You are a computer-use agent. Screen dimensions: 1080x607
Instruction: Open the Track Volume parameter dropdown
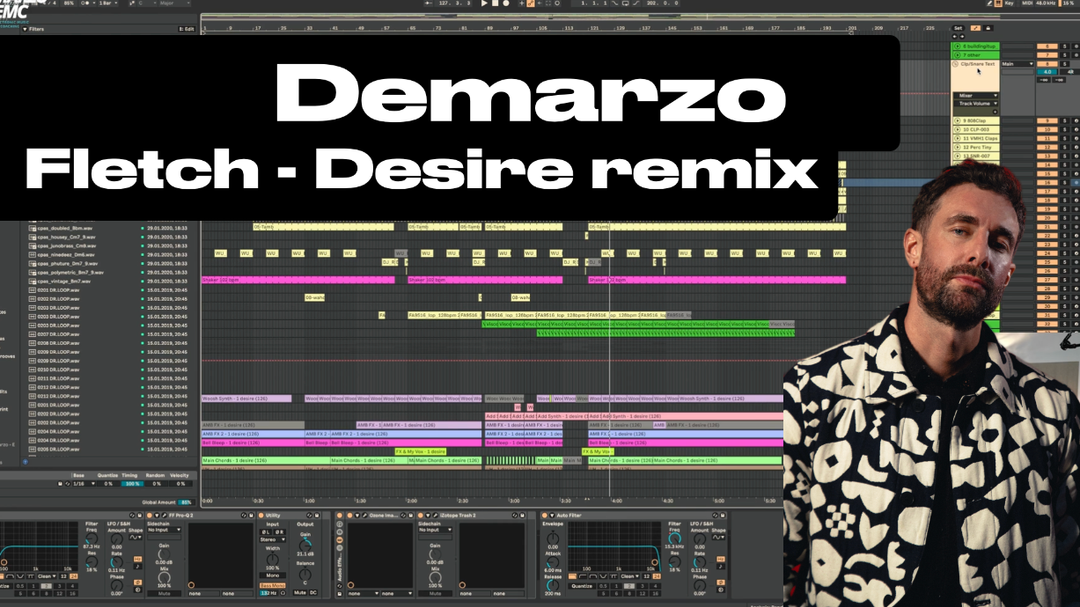pyautogui.click(x=978, y=104)
